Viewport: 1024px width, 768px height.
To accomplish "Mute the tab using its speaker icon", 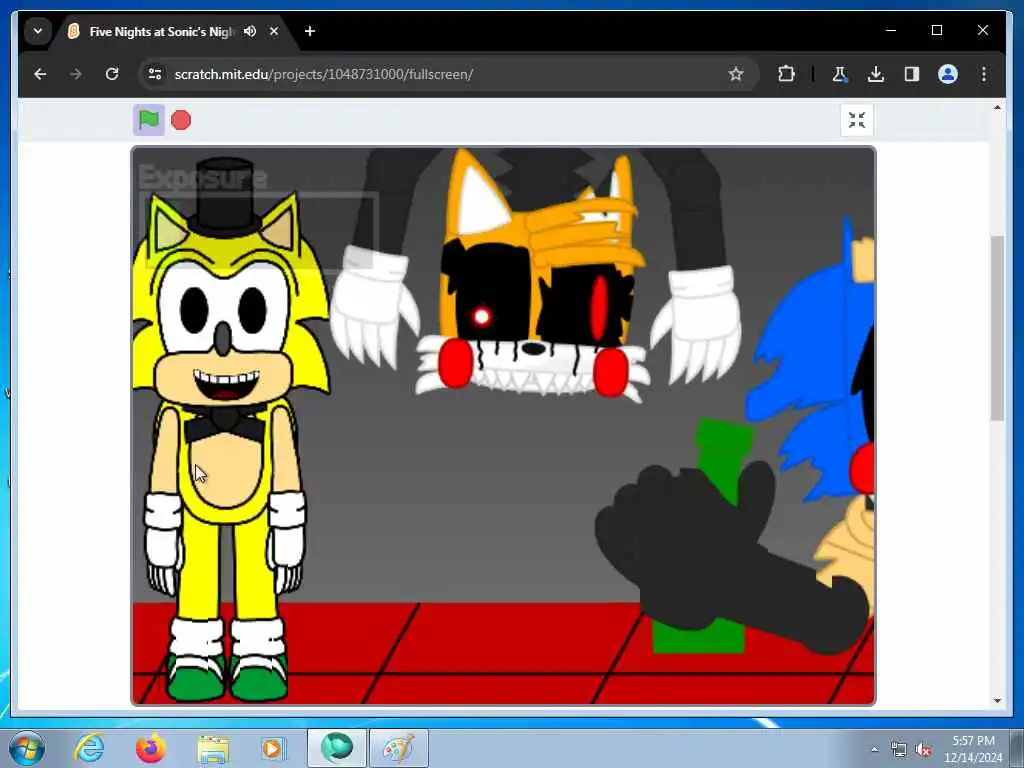I will tap(250, 31).
